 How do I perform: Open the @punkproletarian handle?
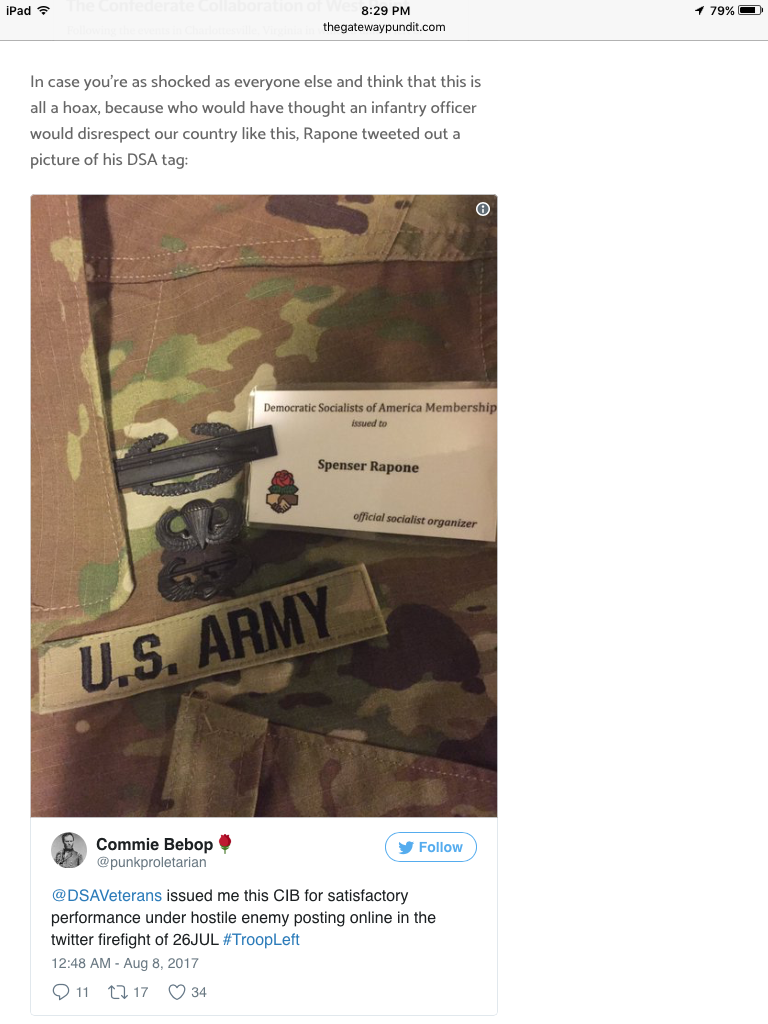coord(152,863)
